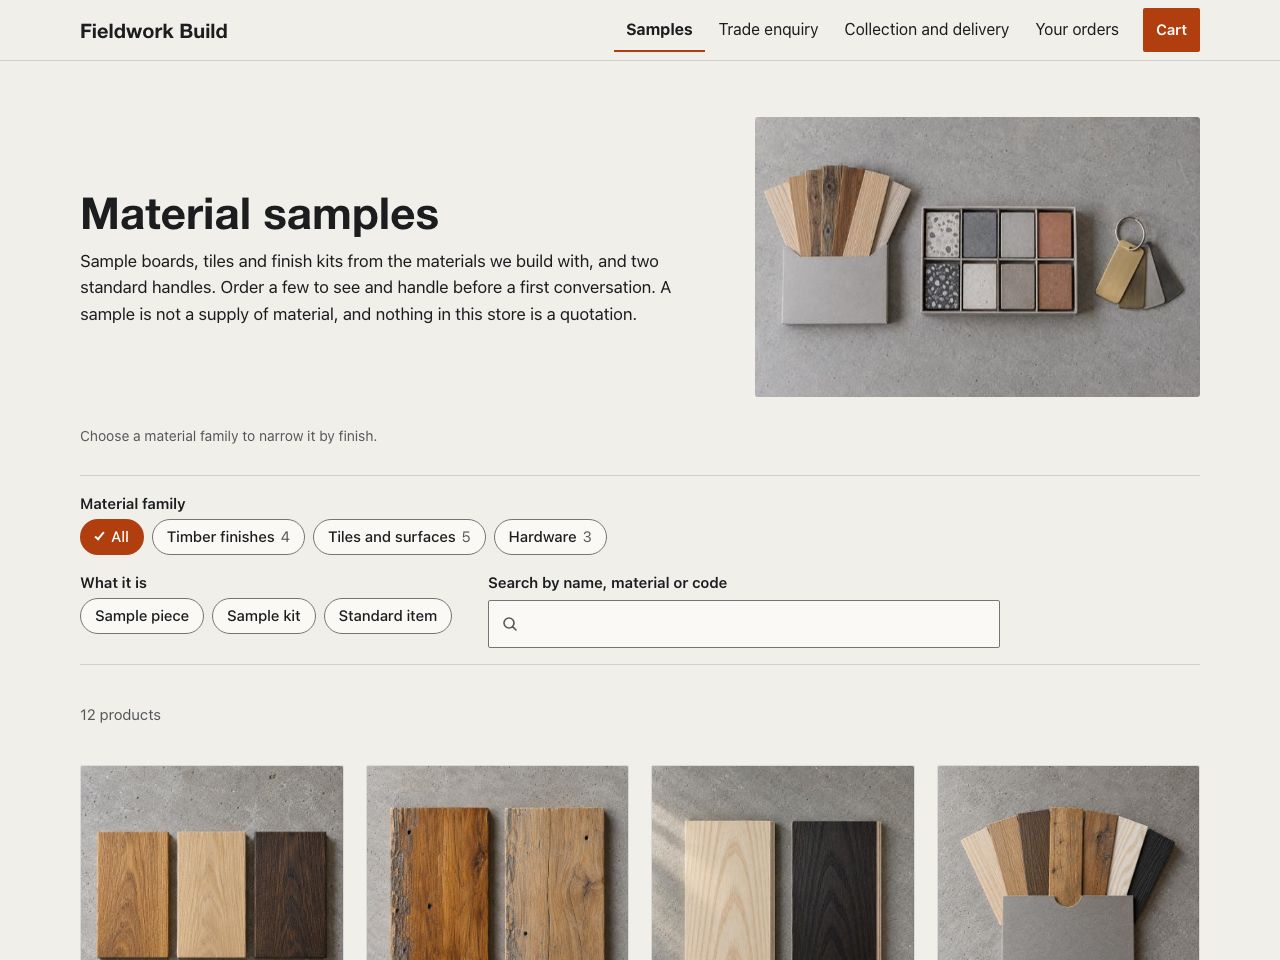Filter by Tiles and surfaces
The width and height of the screenshot is (1280, 960).
click(399, 537)
